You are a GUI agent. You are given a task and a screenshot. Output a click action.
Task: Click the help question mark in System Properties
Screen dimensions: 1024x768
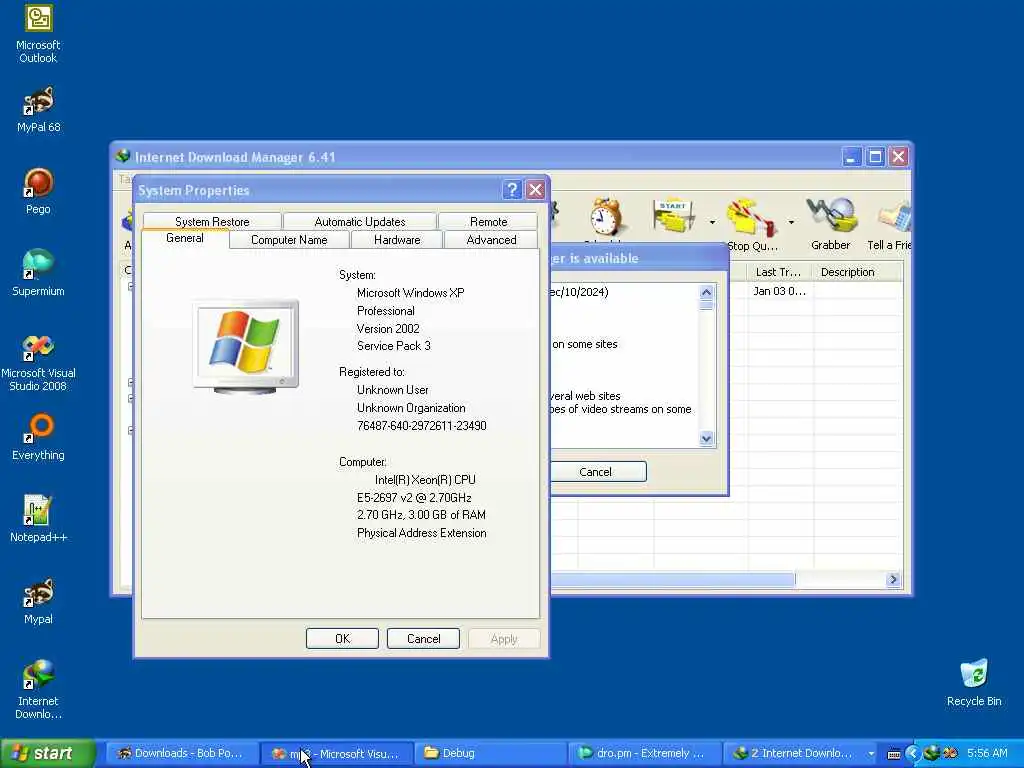pyautogui.click(x=512, y=189)
